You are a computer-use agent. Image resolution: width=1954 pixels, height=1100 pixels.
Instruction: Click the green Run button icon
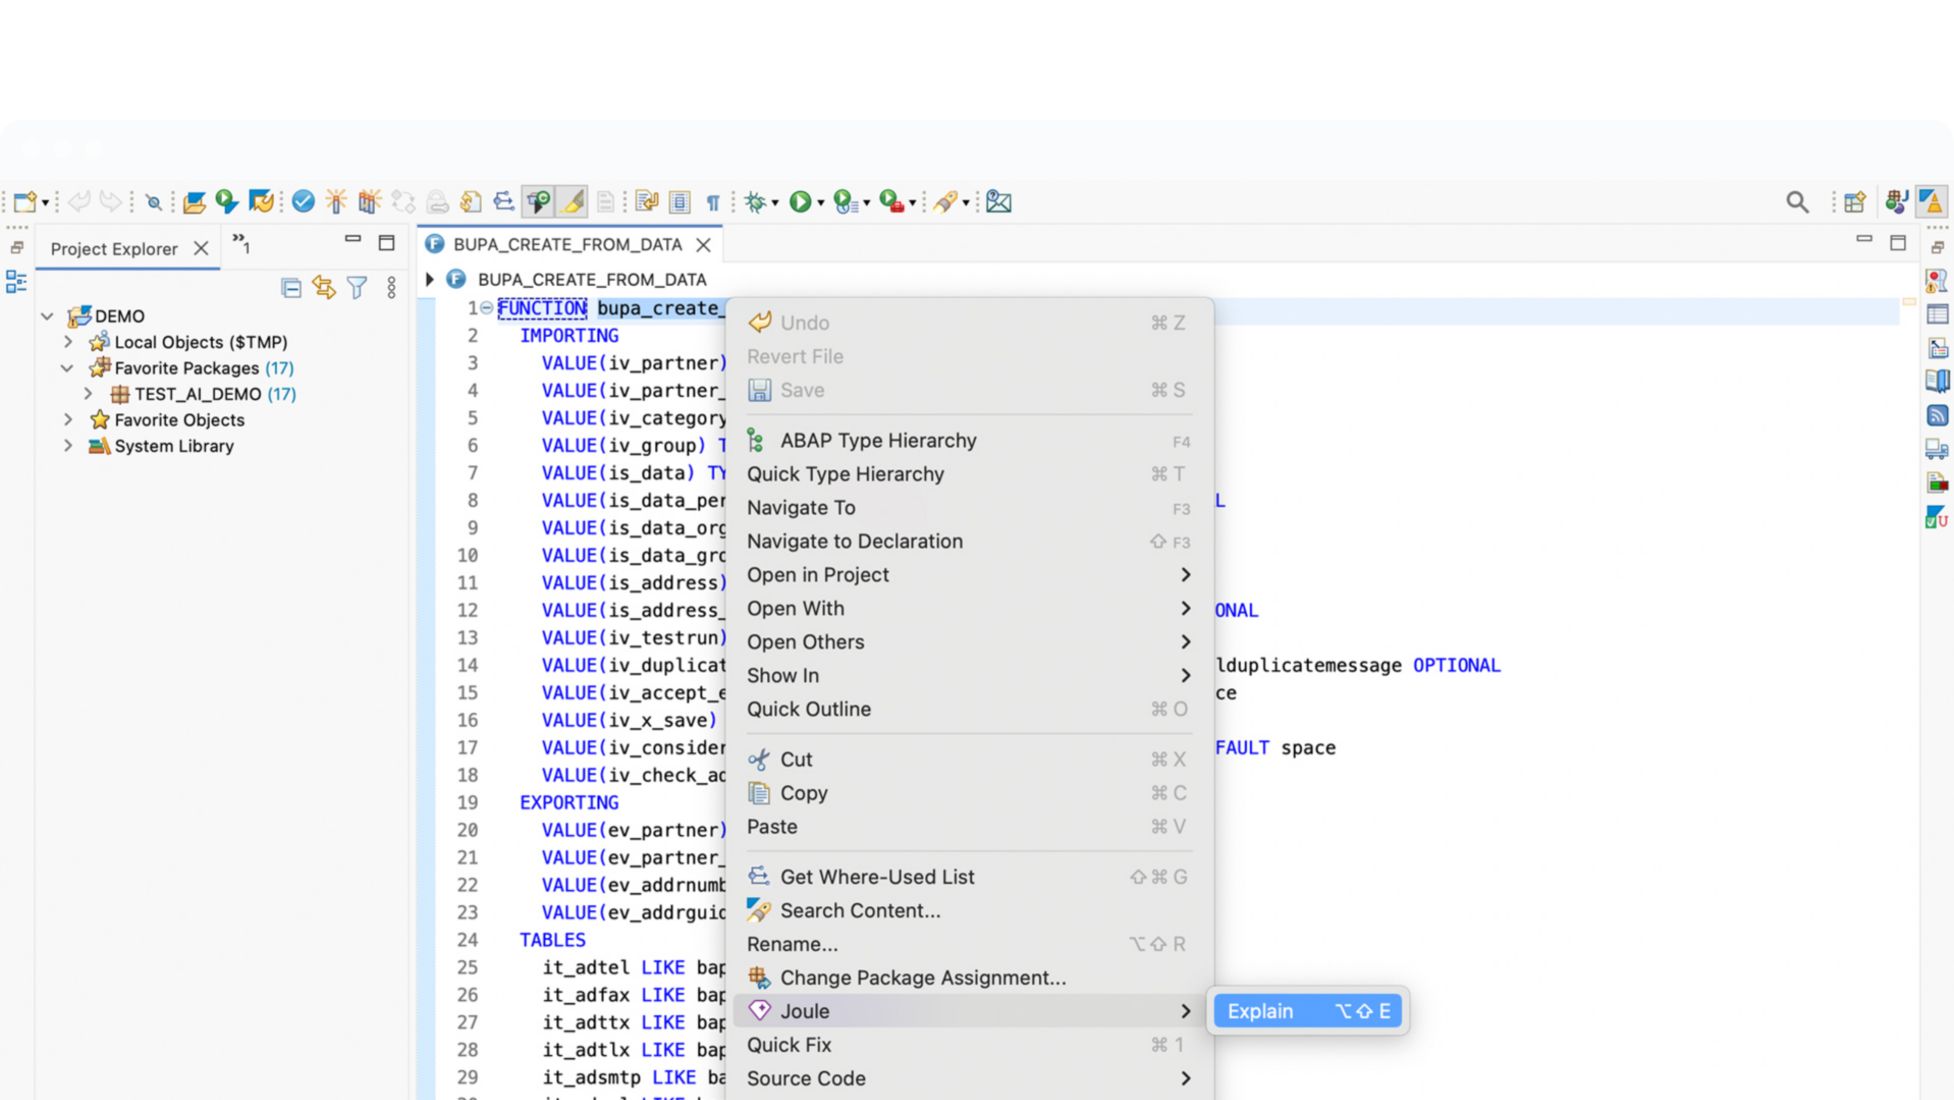coord(800,202)
